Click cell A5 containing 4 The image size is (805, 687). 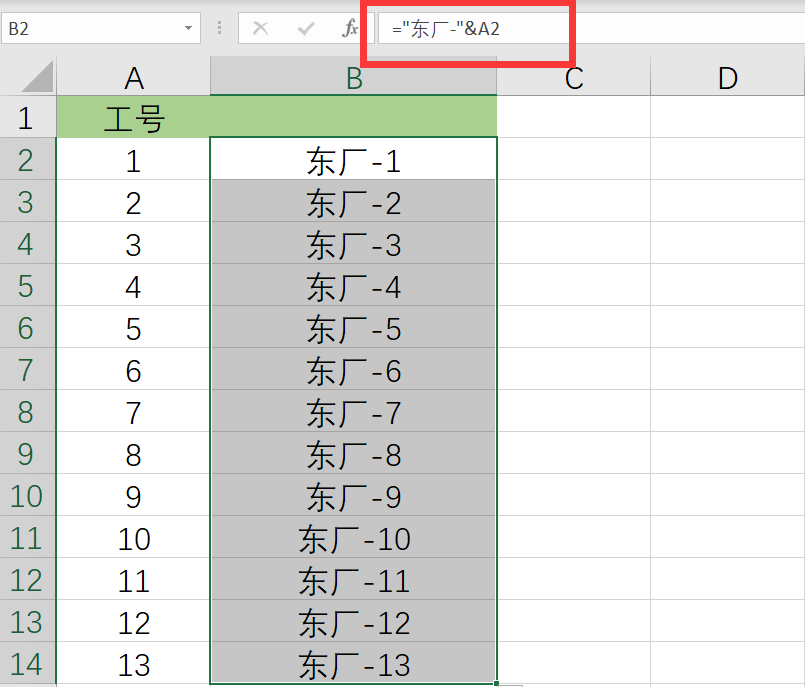133,285
